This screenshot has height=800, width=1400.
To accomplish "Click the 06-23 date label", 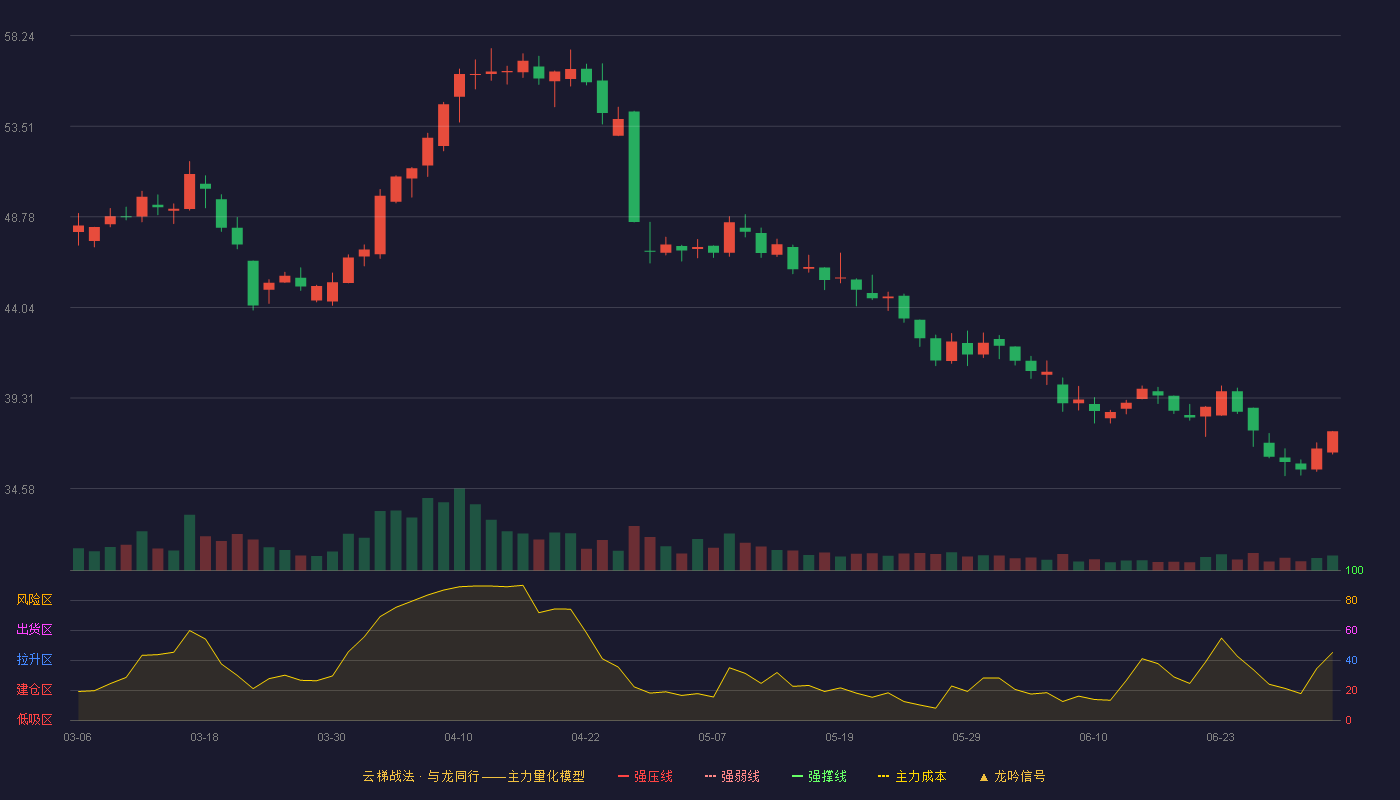I will pyautogui.click(x=1220, y=737).
